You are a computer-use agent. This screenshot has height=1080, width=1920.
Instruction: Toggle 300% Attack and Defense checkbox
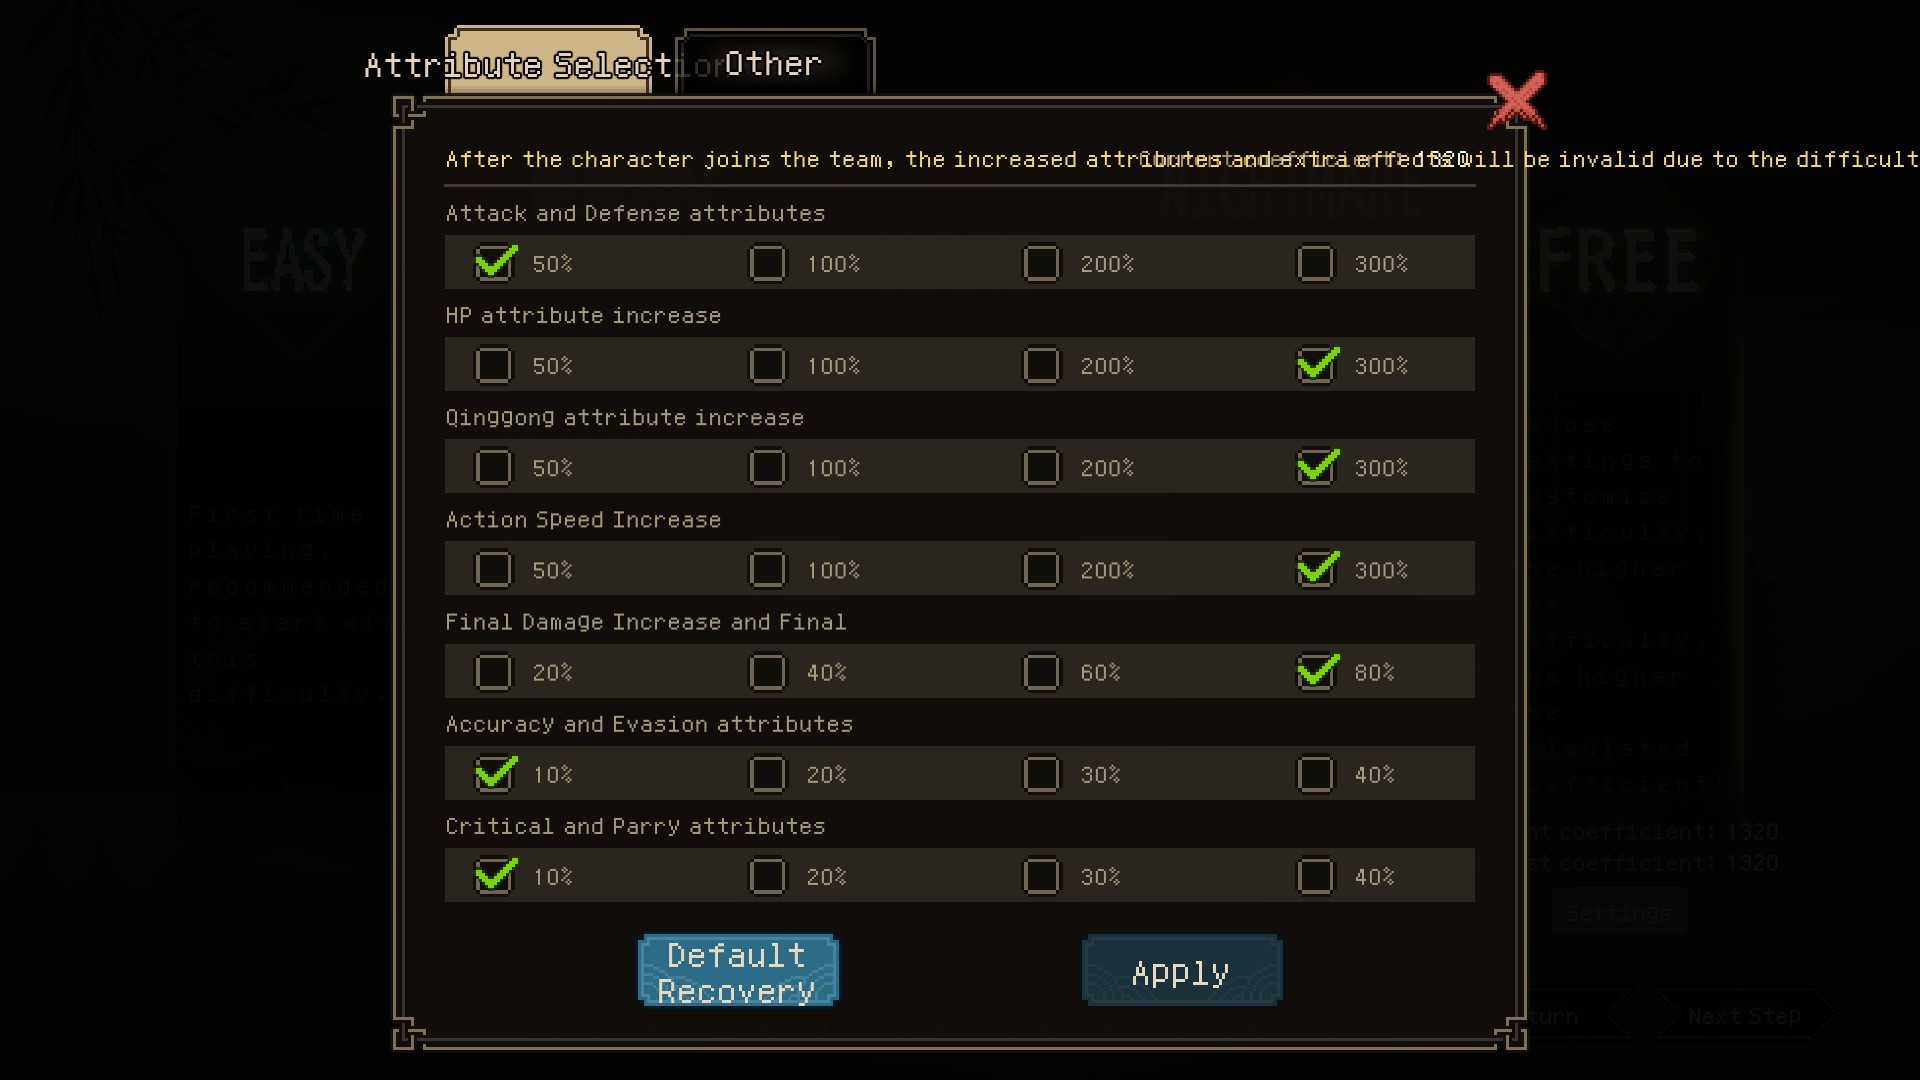pos(1316,264)
